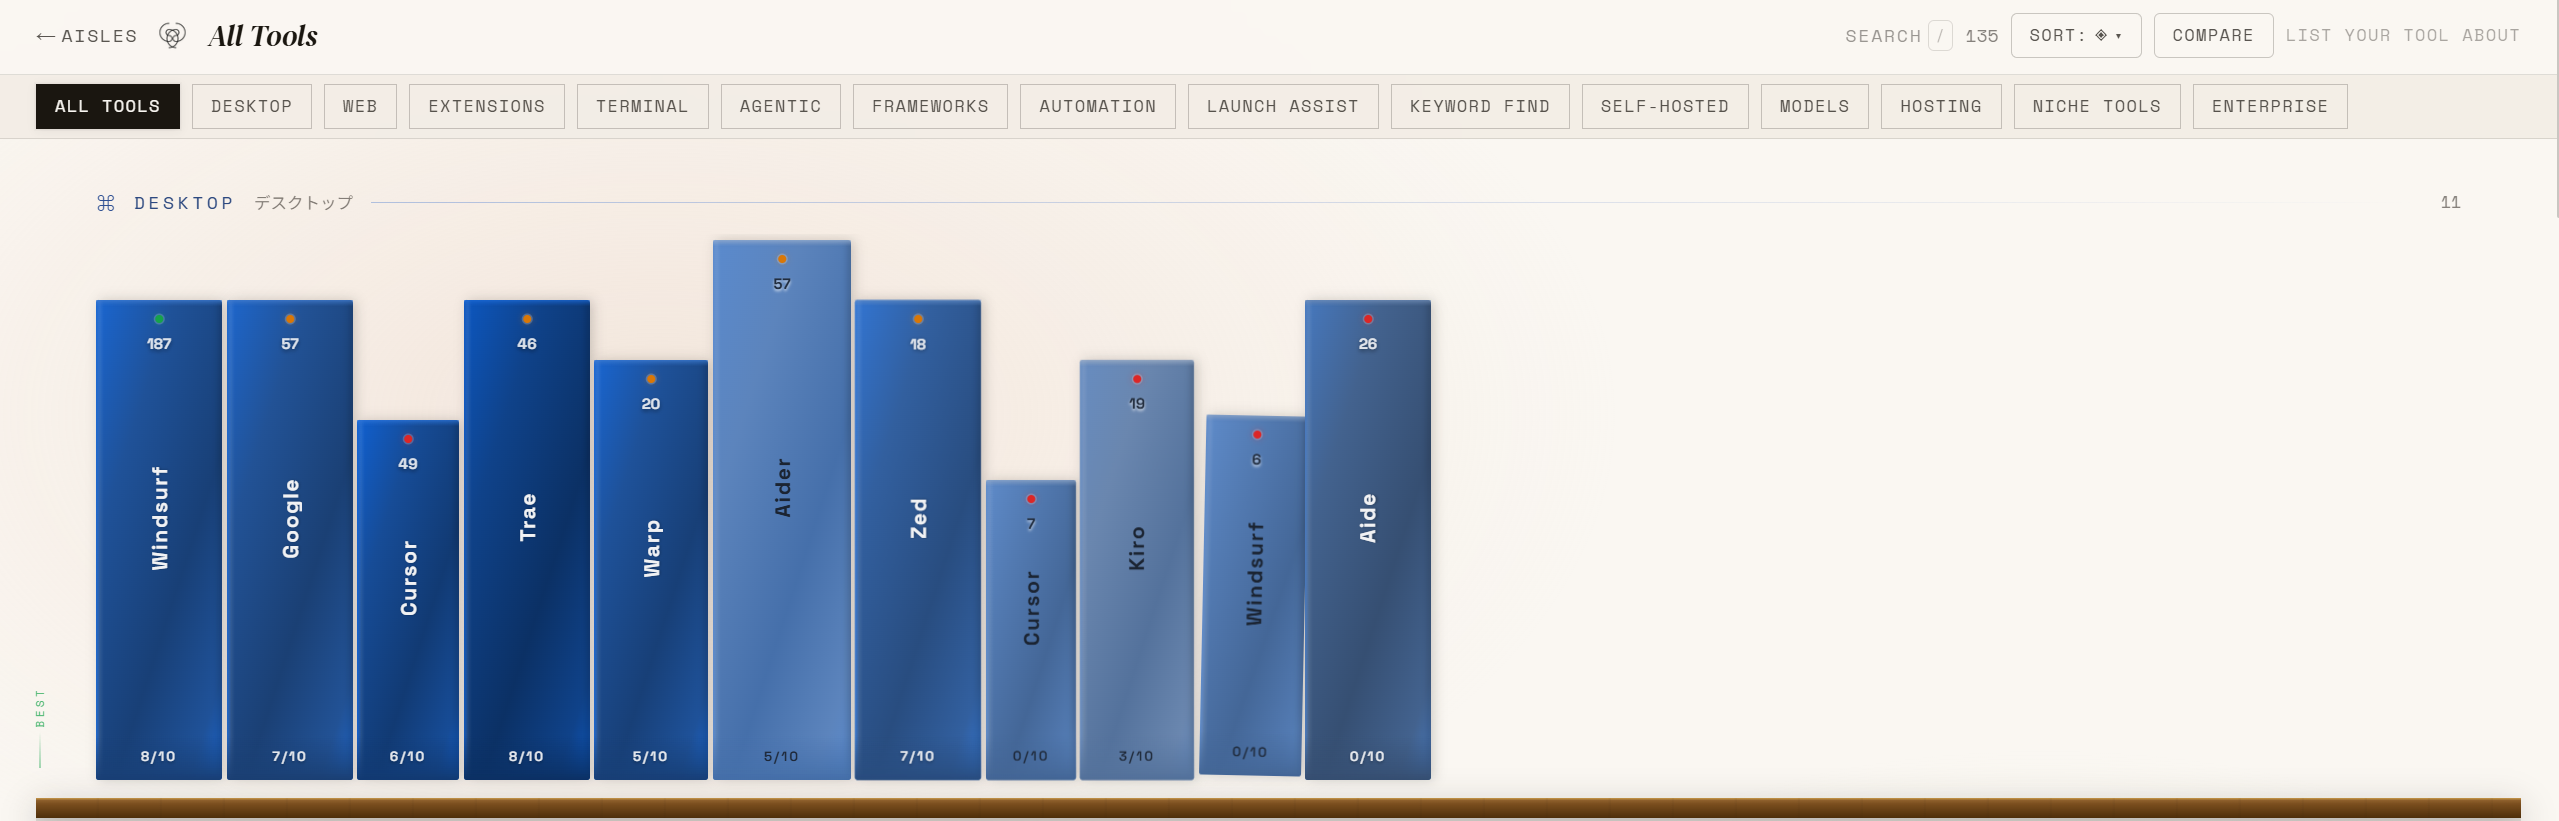Viewport: 2559px width, 821px height.
Task: Open the Cursor book scored 6/10
Action: pyautogui.click(x=408, y=600)
